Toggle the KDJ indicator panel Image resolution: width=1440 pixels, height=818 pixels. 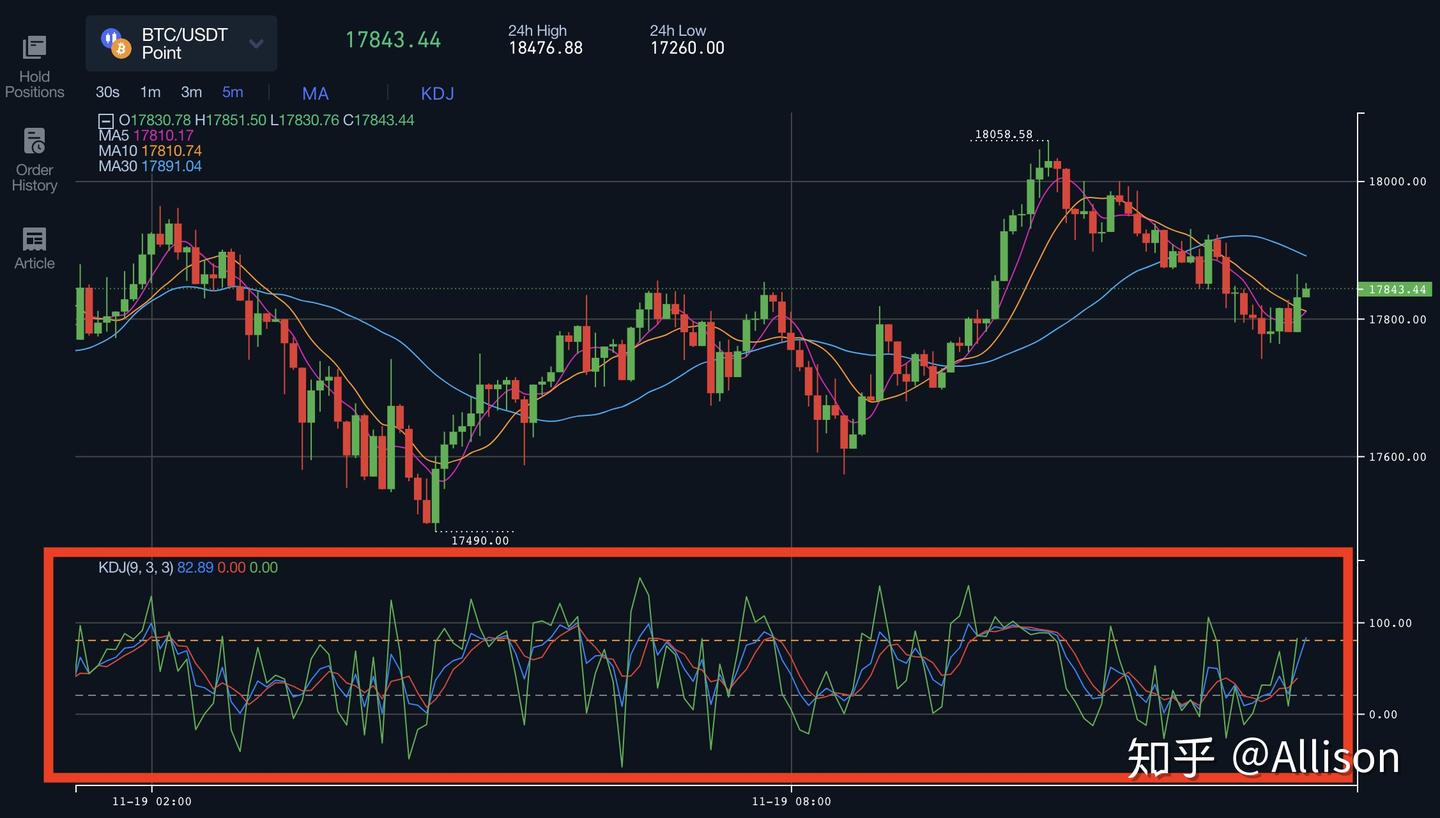click(437, 93)
